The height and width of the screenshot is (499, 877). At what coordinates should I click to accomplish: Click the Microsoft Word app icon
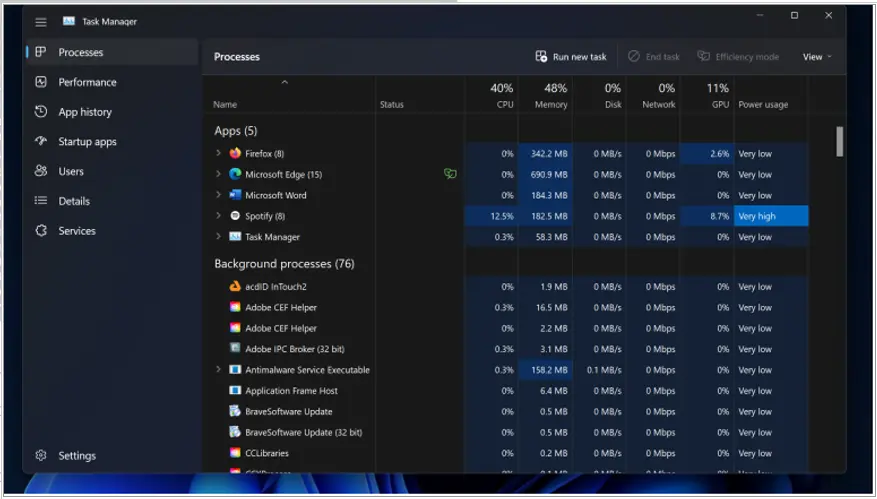pyautogui.click(x=235, y=195)
